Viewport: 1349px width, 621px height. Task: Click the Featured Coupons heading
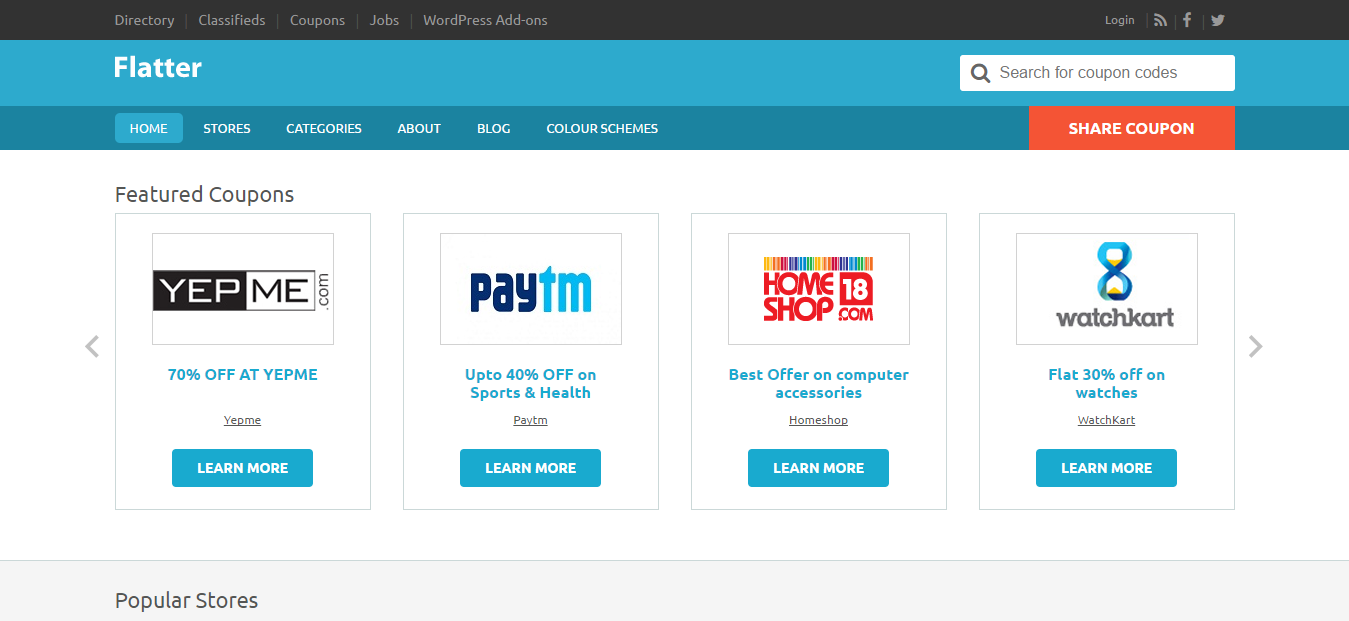(205, 195)
